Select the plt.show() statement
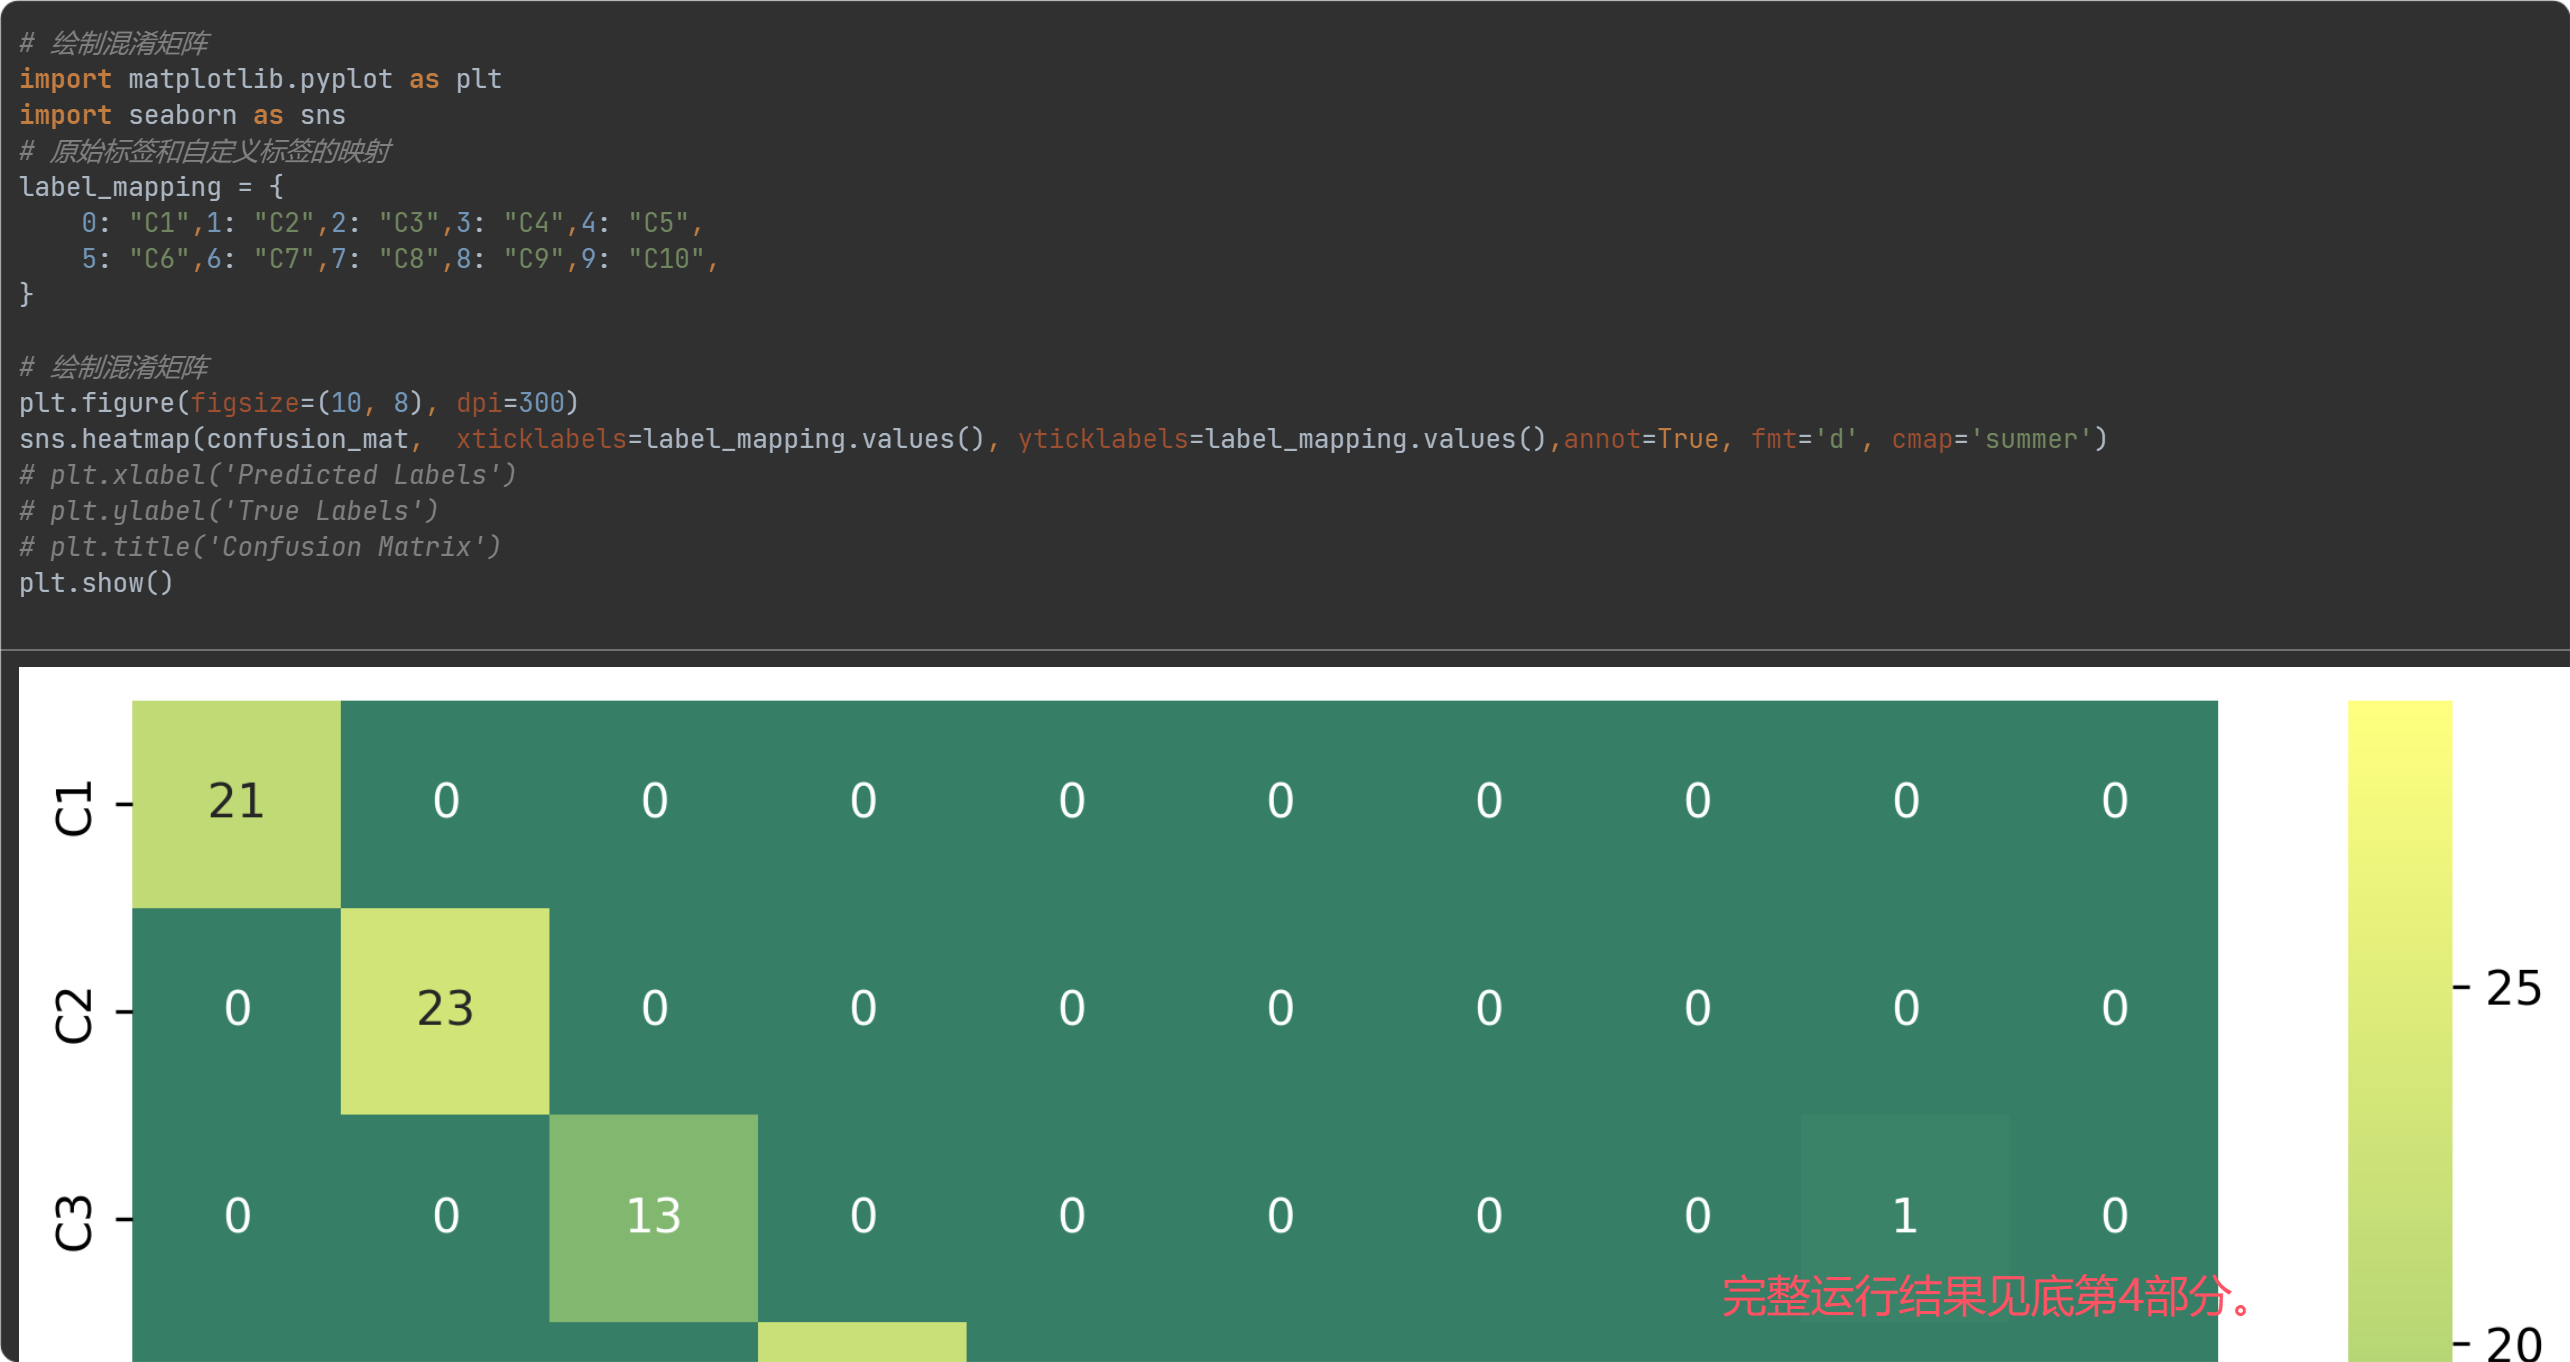 [x=95, y=583]
